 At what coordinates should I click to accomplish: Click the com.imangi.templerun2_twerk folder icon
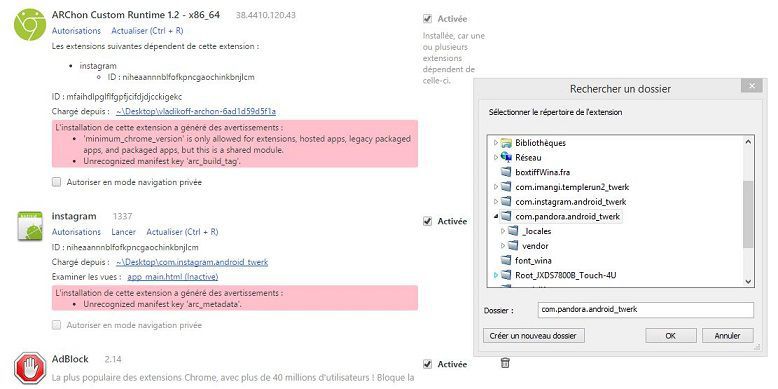point(506,187)
